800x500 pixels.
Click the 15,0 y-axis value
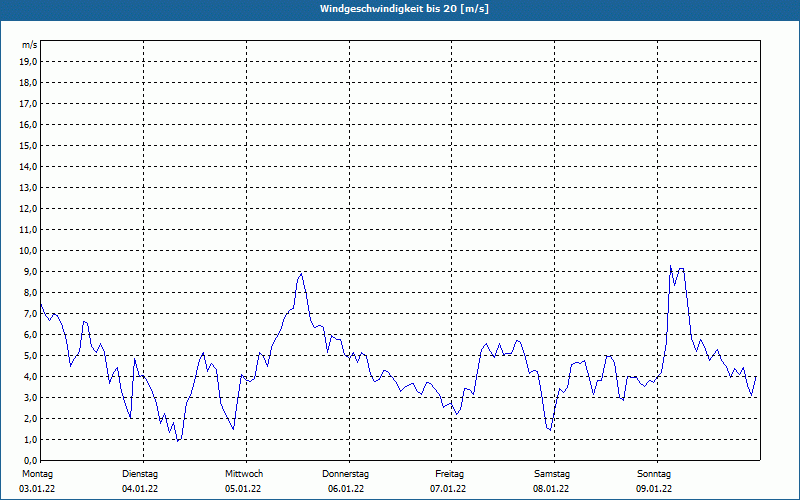28,145
